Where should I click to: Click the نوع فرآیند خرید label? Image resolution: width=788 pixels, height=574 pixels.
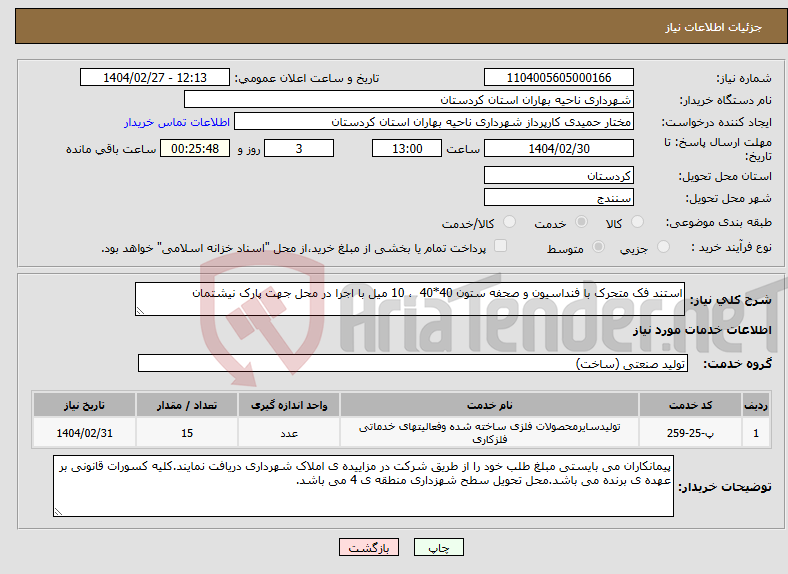click(x=731, y=247)
